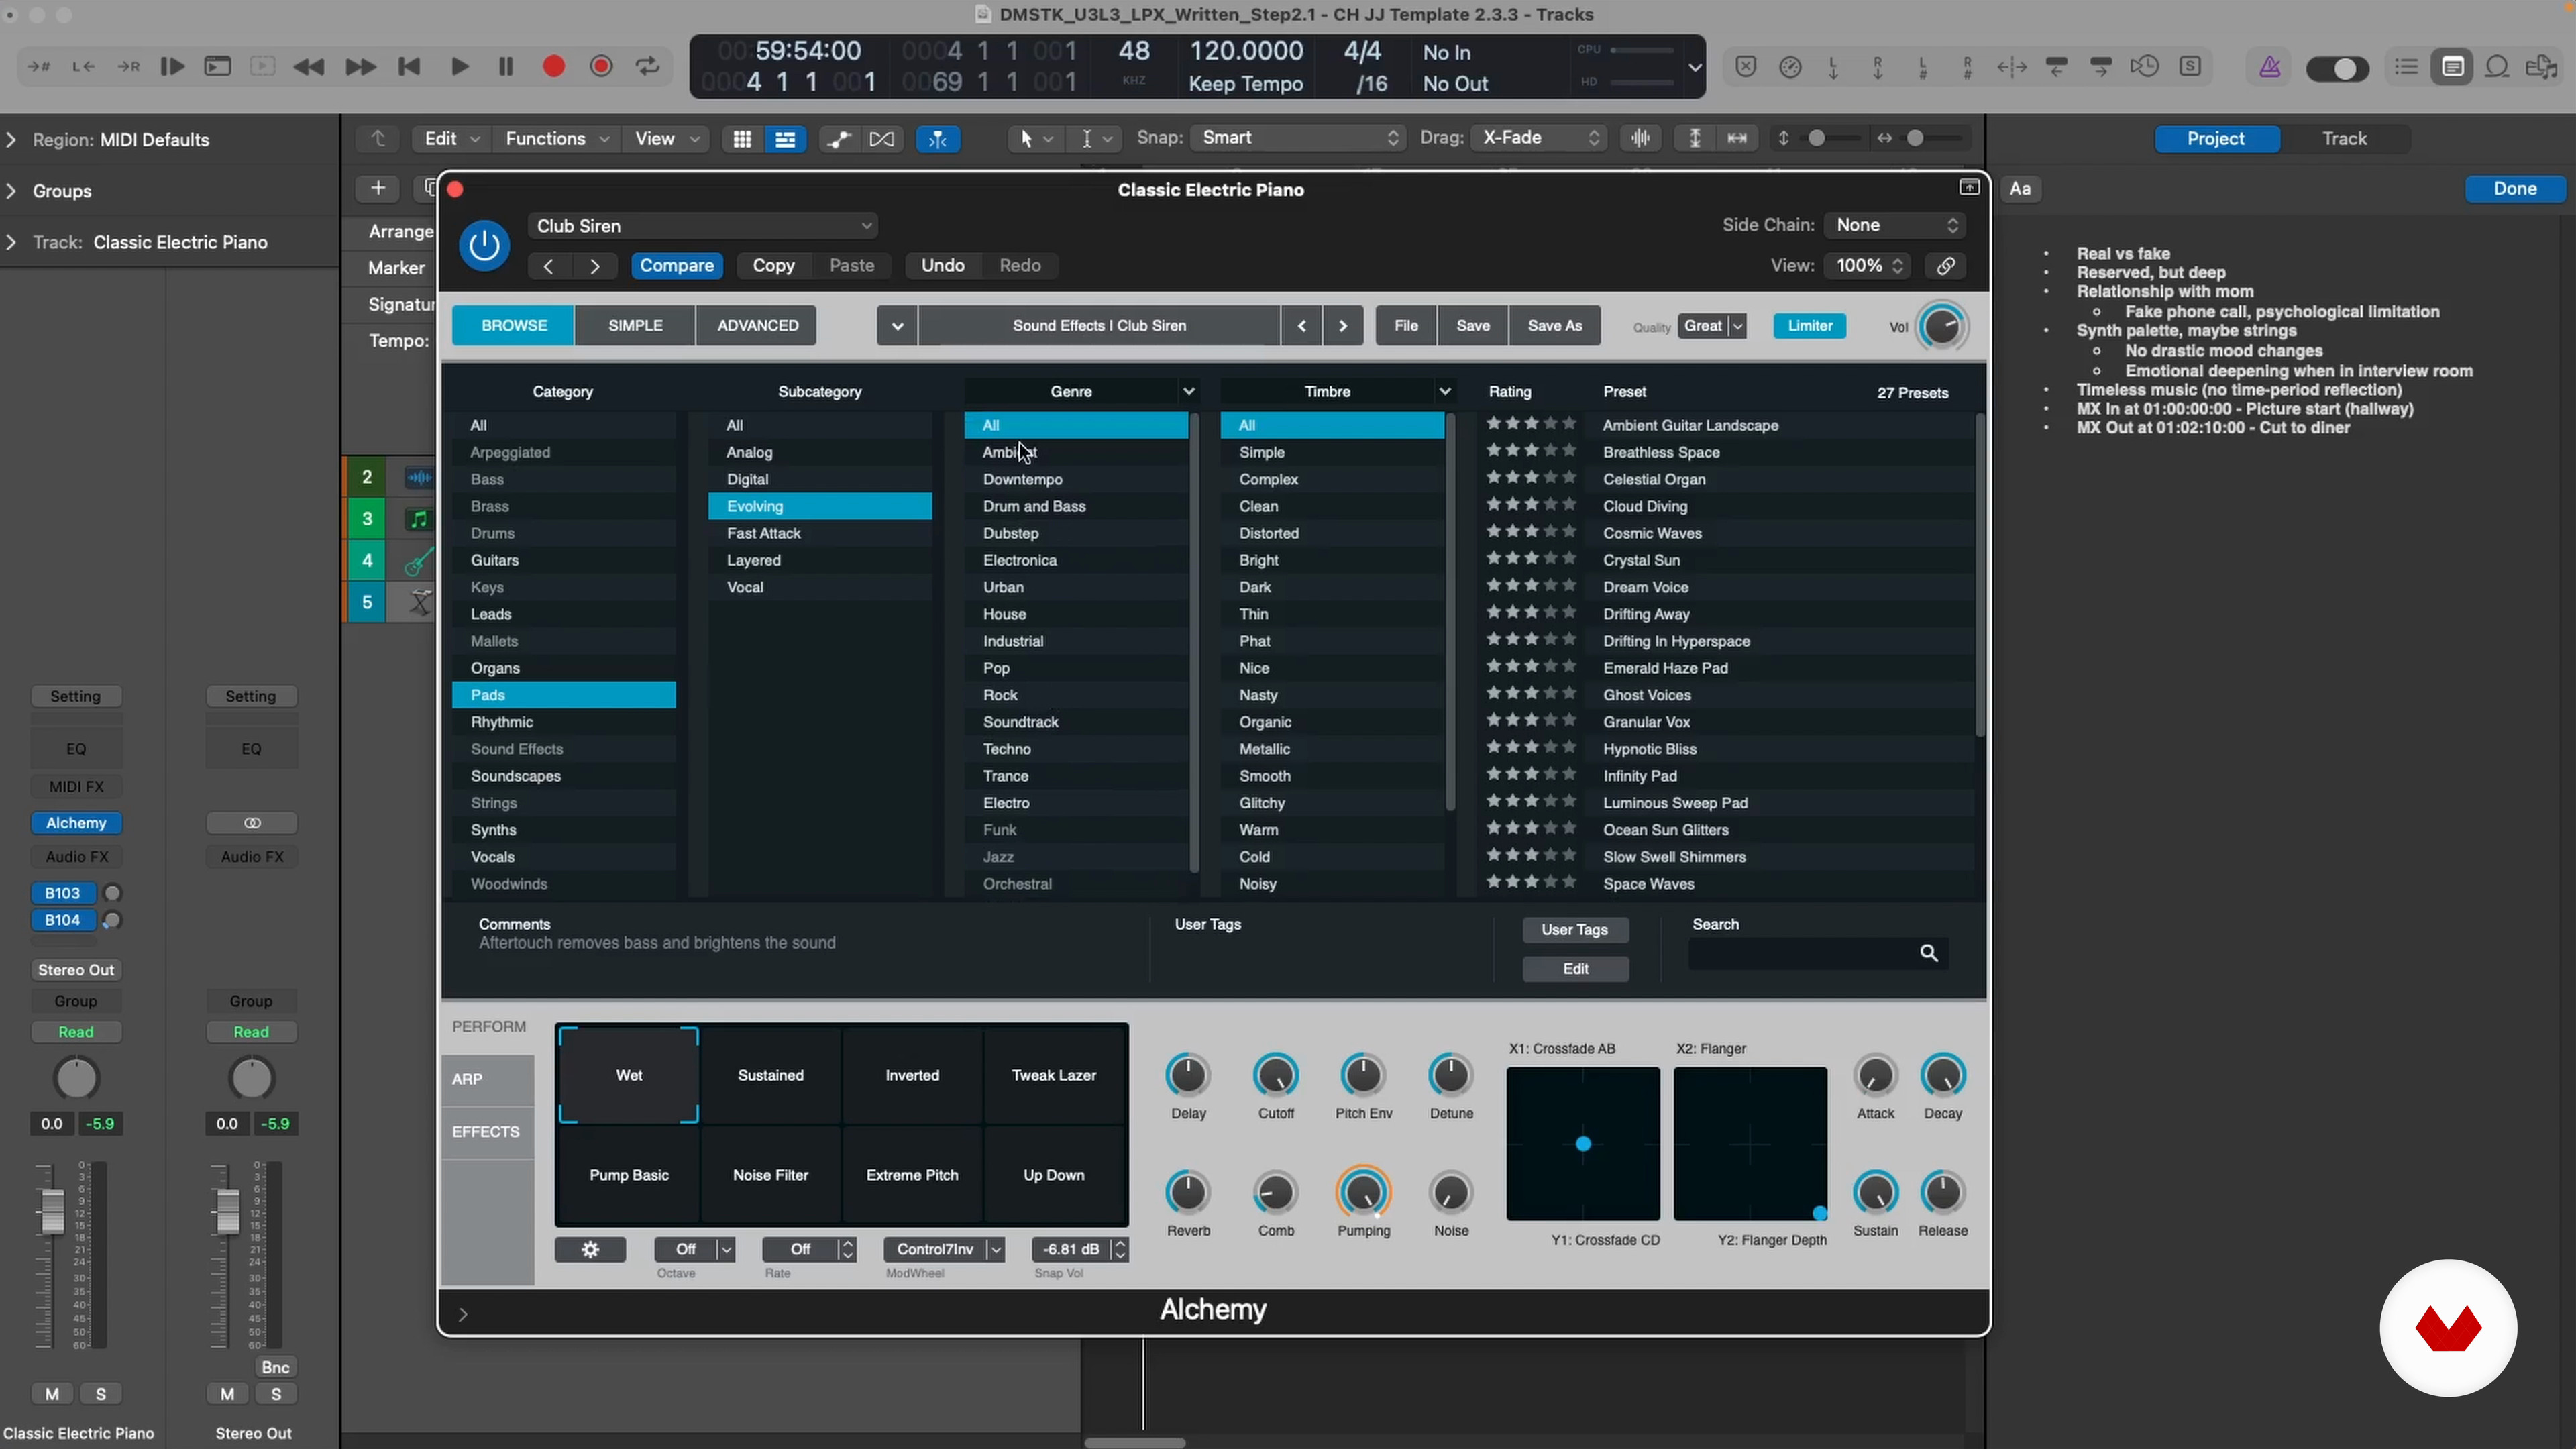Image resolution: width=2576 pixels, height=1449 pixels.
Task: Adjust the Vol knob
Action: (1942, 326)
